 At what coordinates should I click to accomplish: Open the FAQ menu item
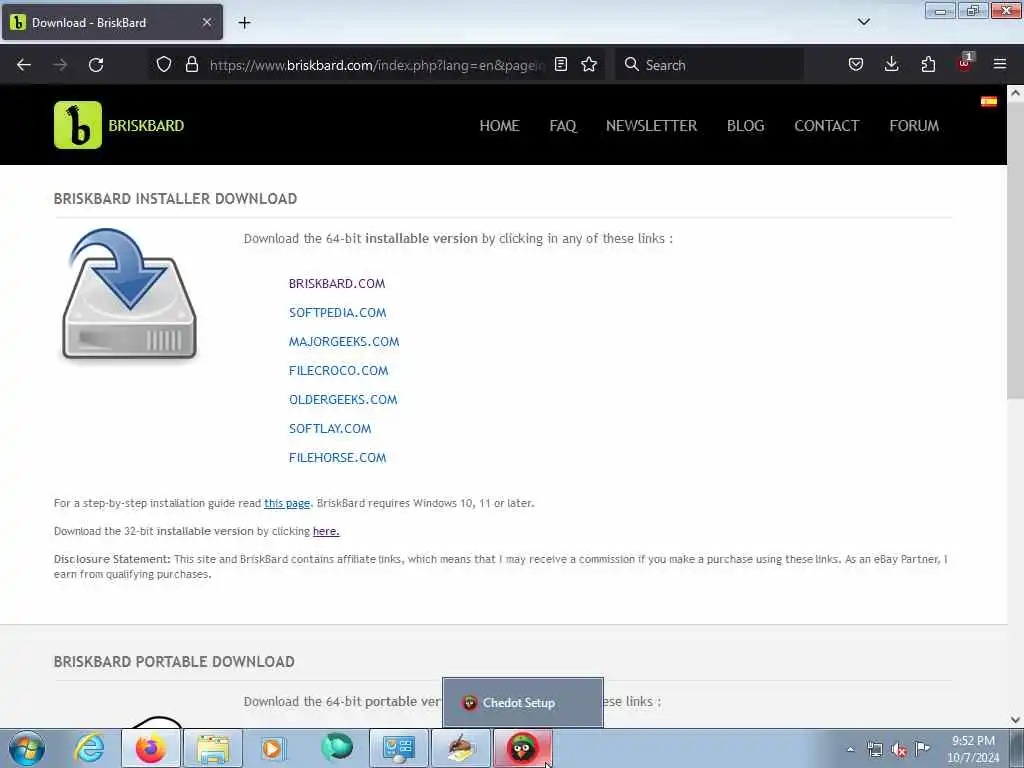[563, 125]
